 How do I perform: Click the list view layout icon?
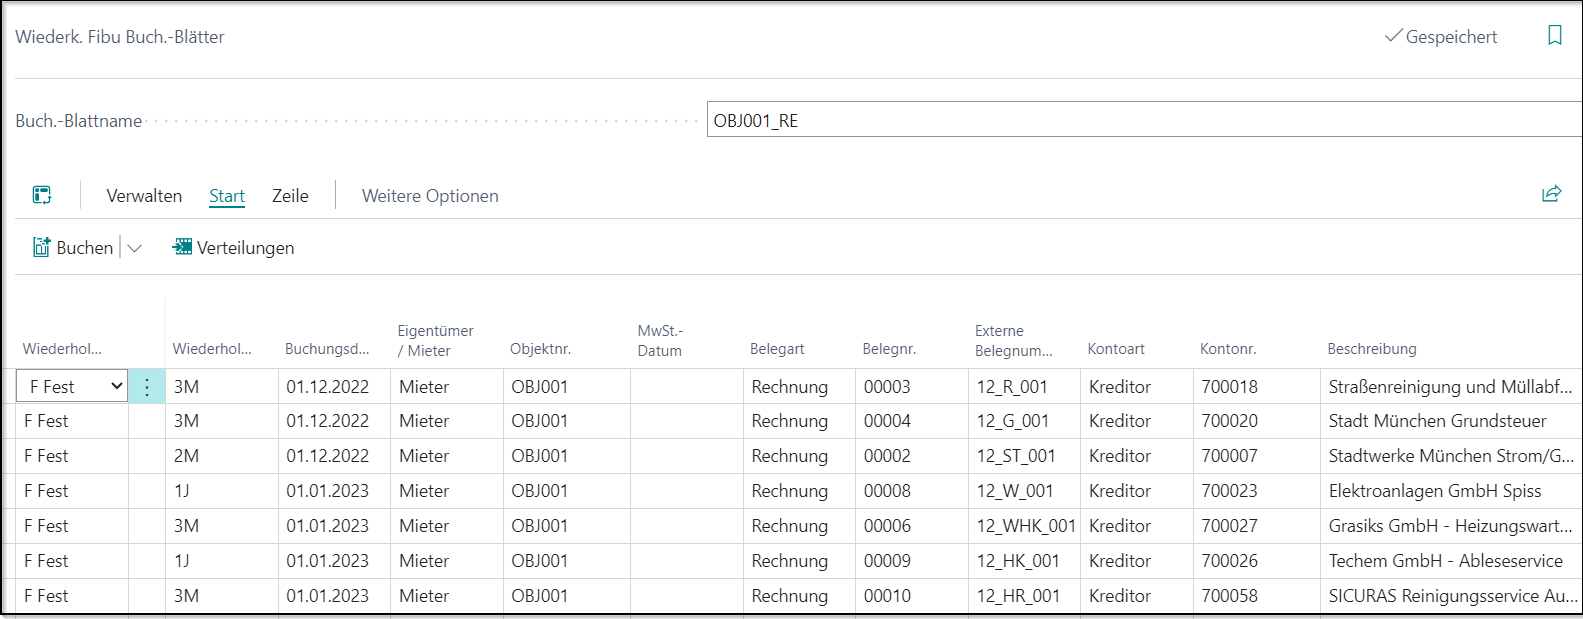click(x=42, y=195)
